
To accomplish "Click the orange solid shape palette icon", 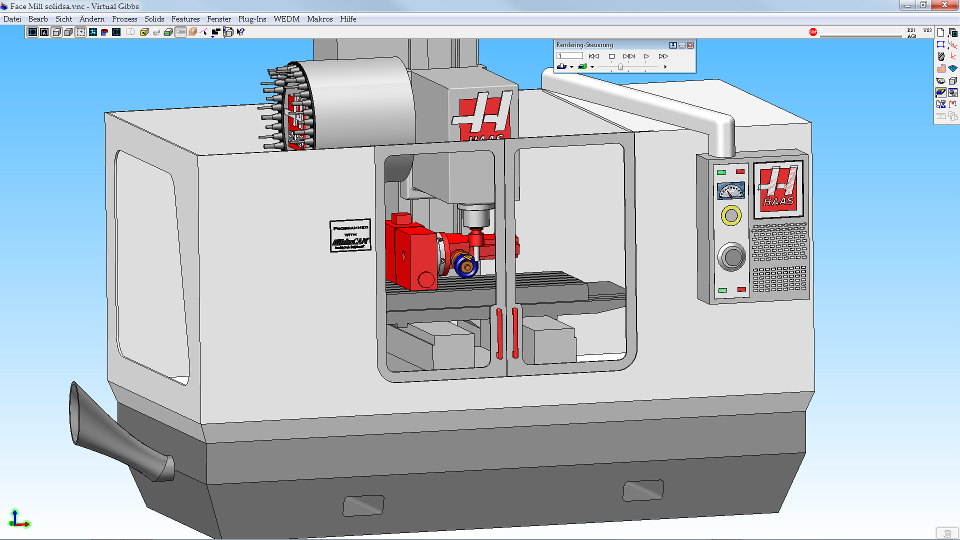I will [940, 69].
